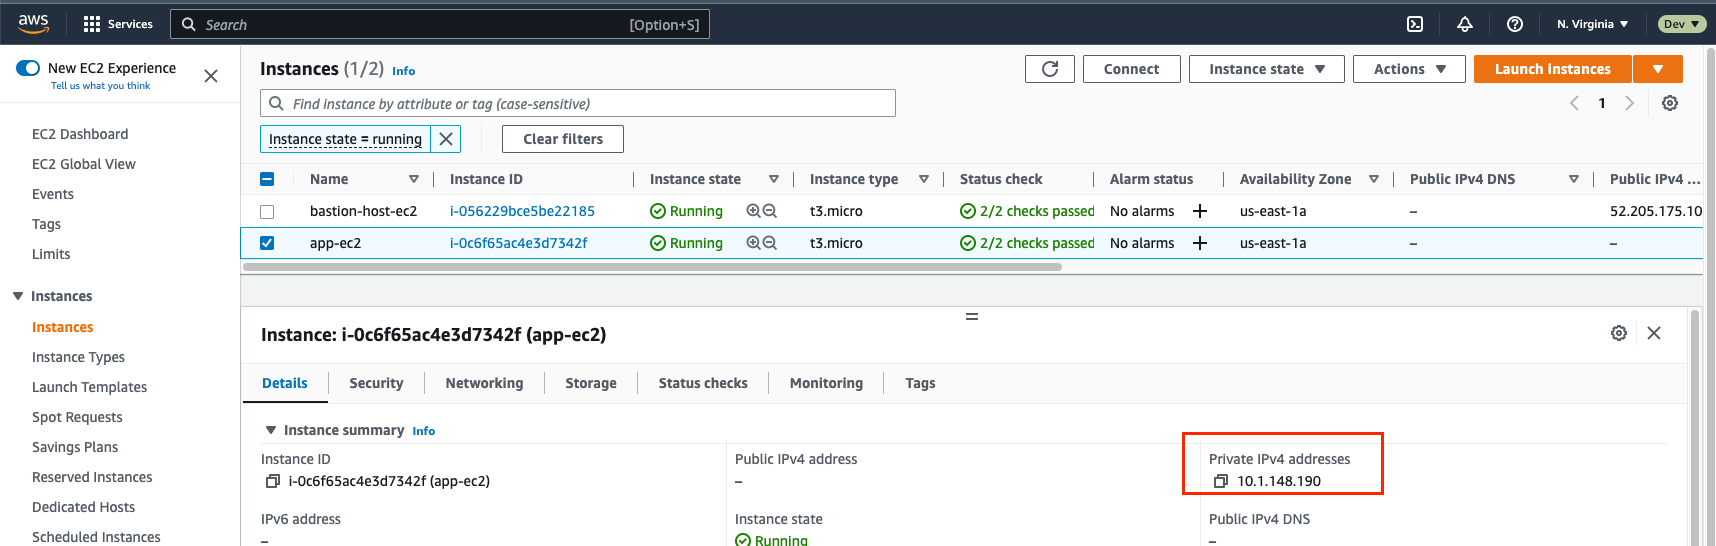Screen dimensions: 1716x546
Task: Sort by Availability Zone column arrow
Action: 1374,179
